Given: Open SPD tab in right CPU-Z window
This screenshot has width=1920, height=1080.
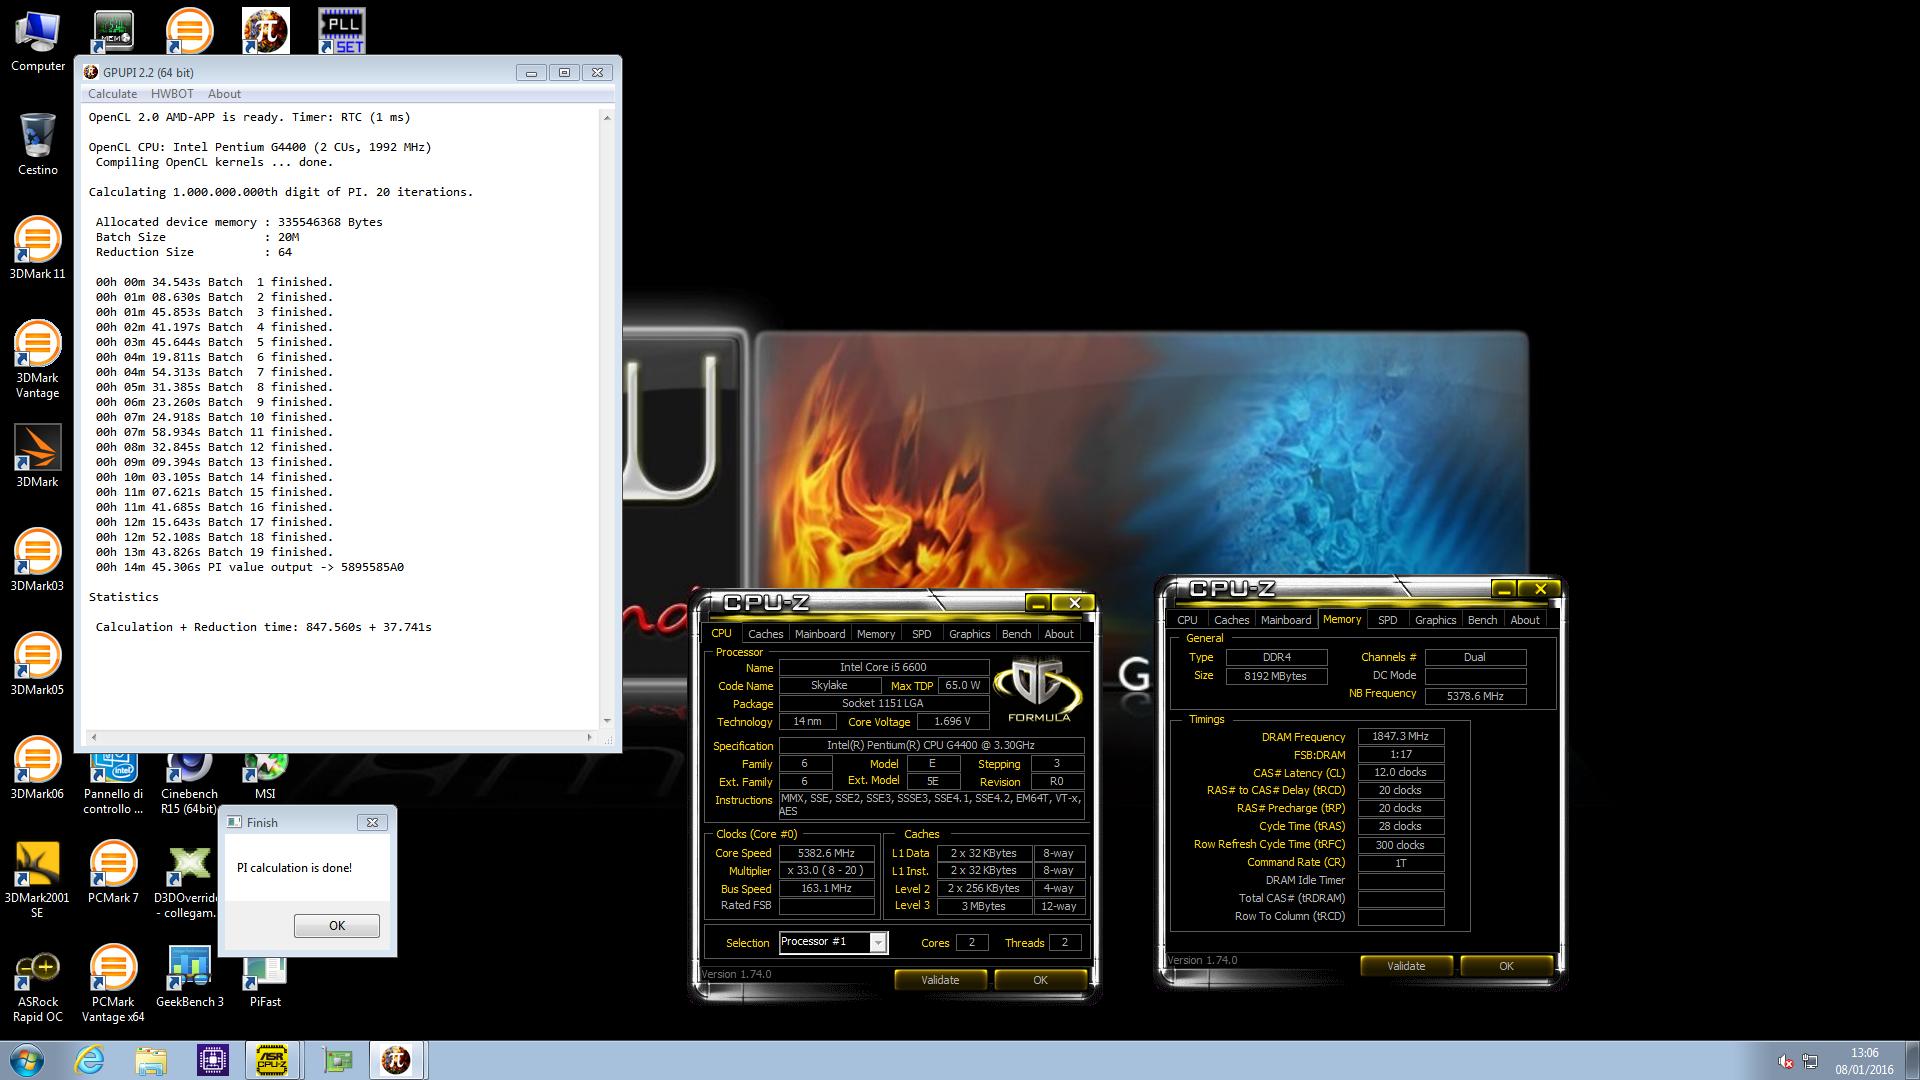Looking at the screenshot, I should [x=1388, y=620].
